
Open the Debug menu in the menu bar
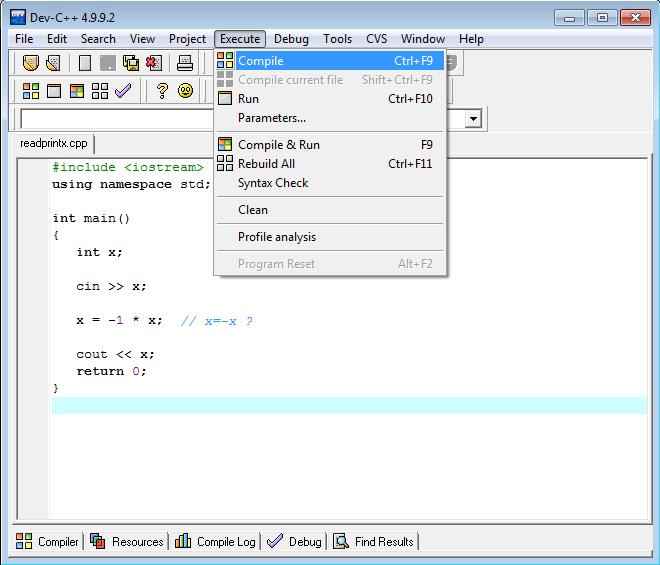click(291, 39)
